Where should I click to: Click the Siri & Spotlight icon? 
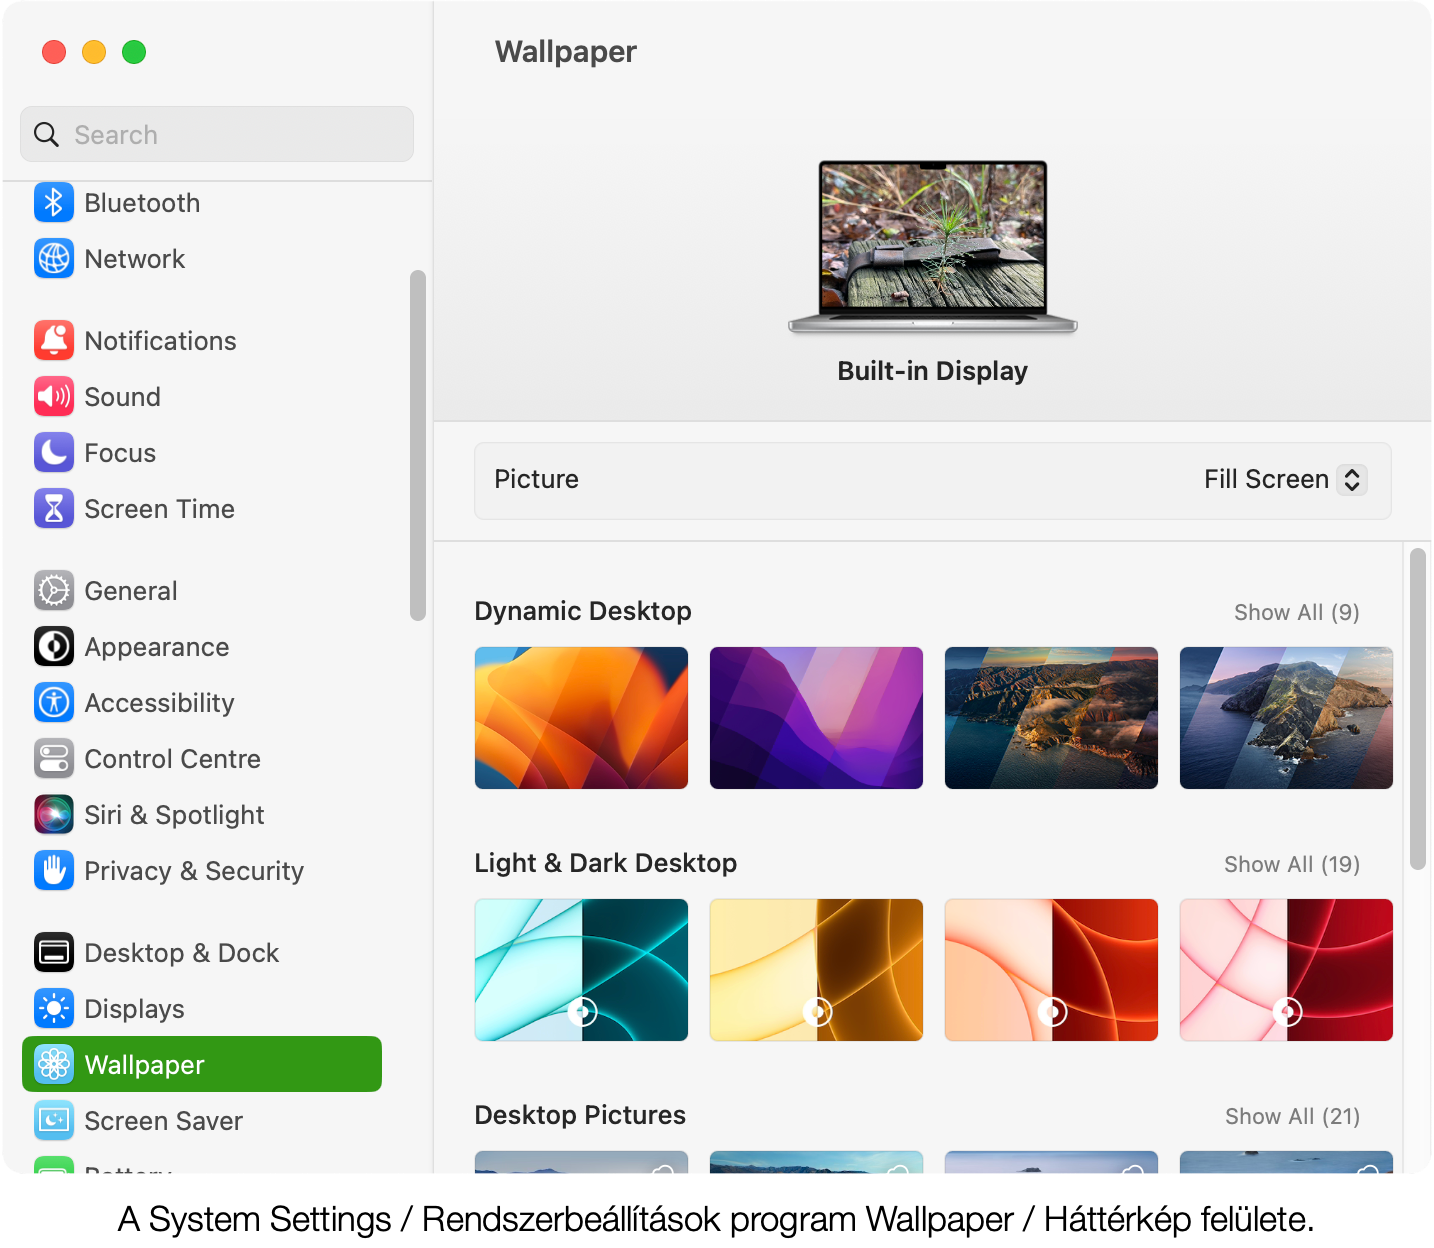54,814
